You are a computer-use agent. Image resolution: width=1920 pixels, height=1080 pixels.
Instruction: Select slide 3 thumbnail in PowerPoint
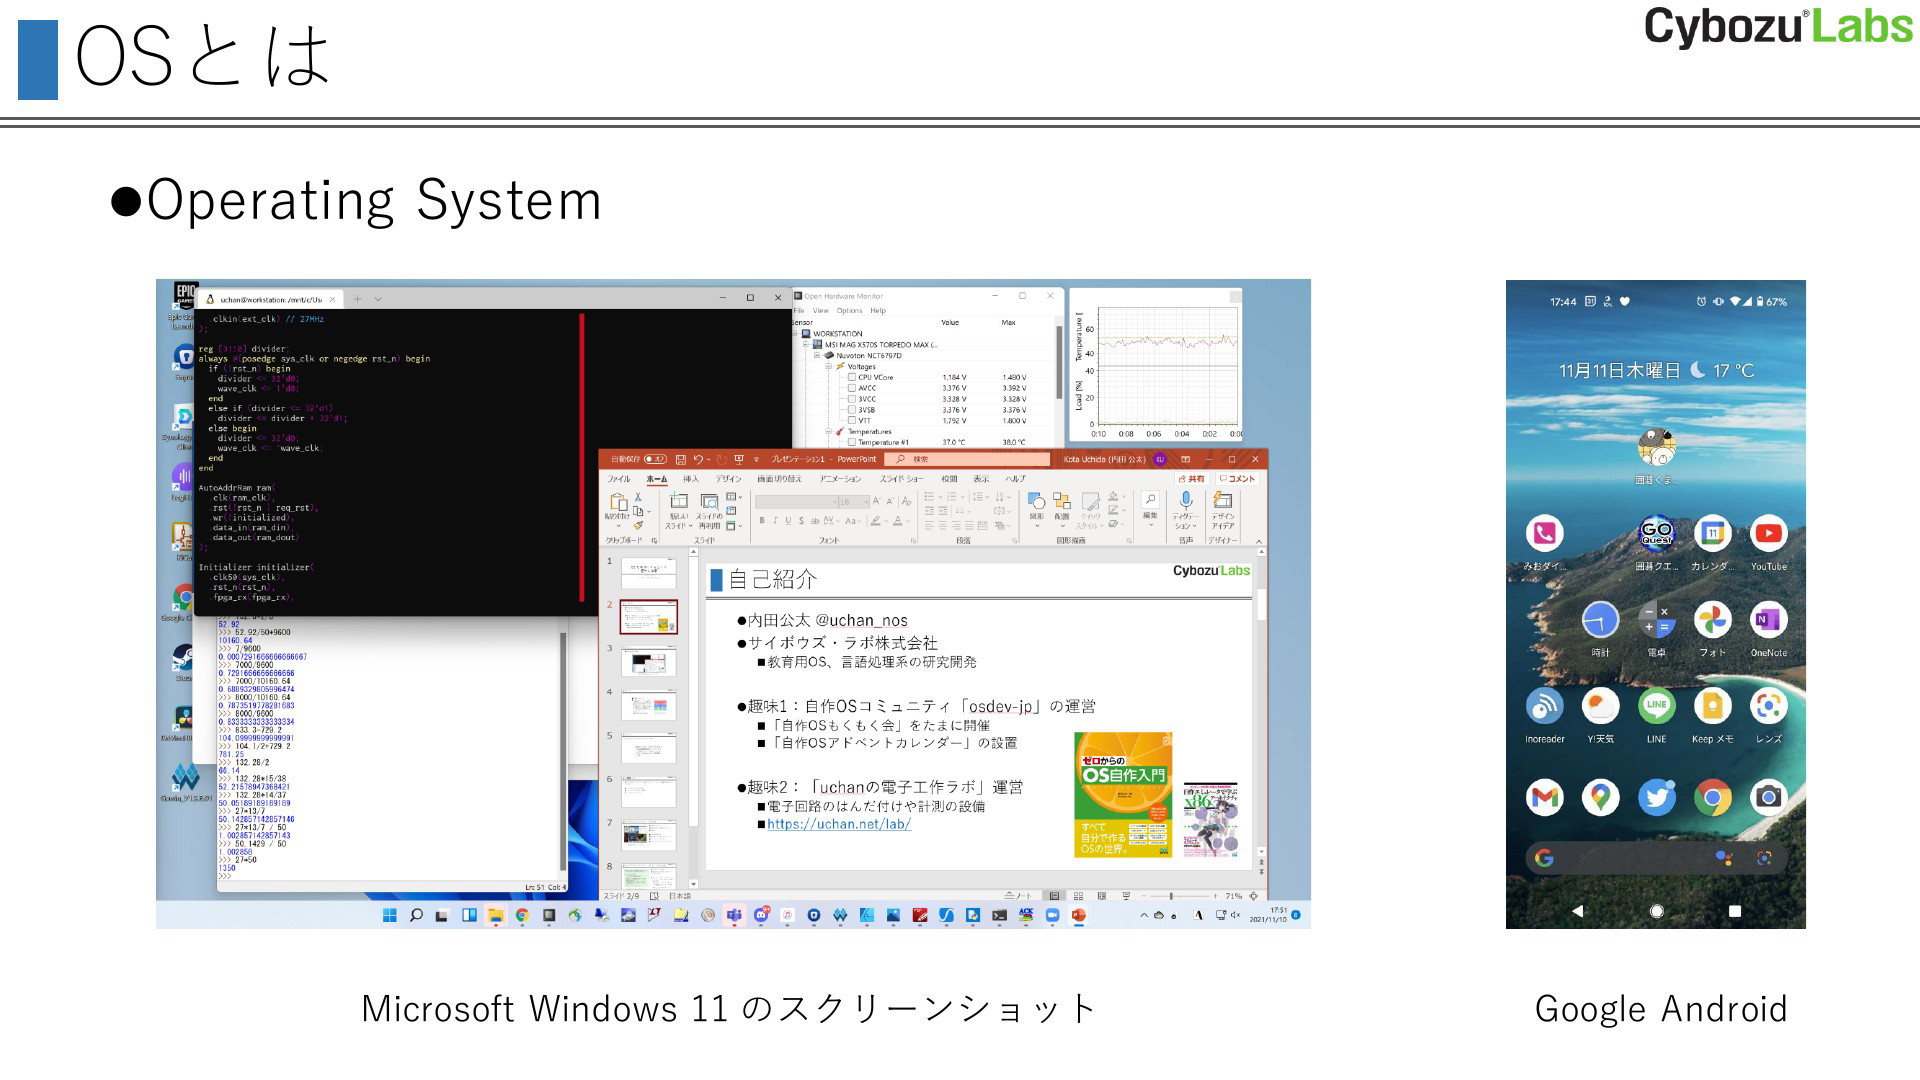click(649, 662)
